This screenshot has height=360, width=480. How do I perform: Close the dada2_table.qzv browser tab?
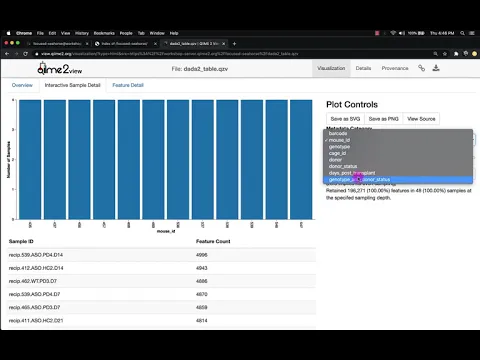224,44
